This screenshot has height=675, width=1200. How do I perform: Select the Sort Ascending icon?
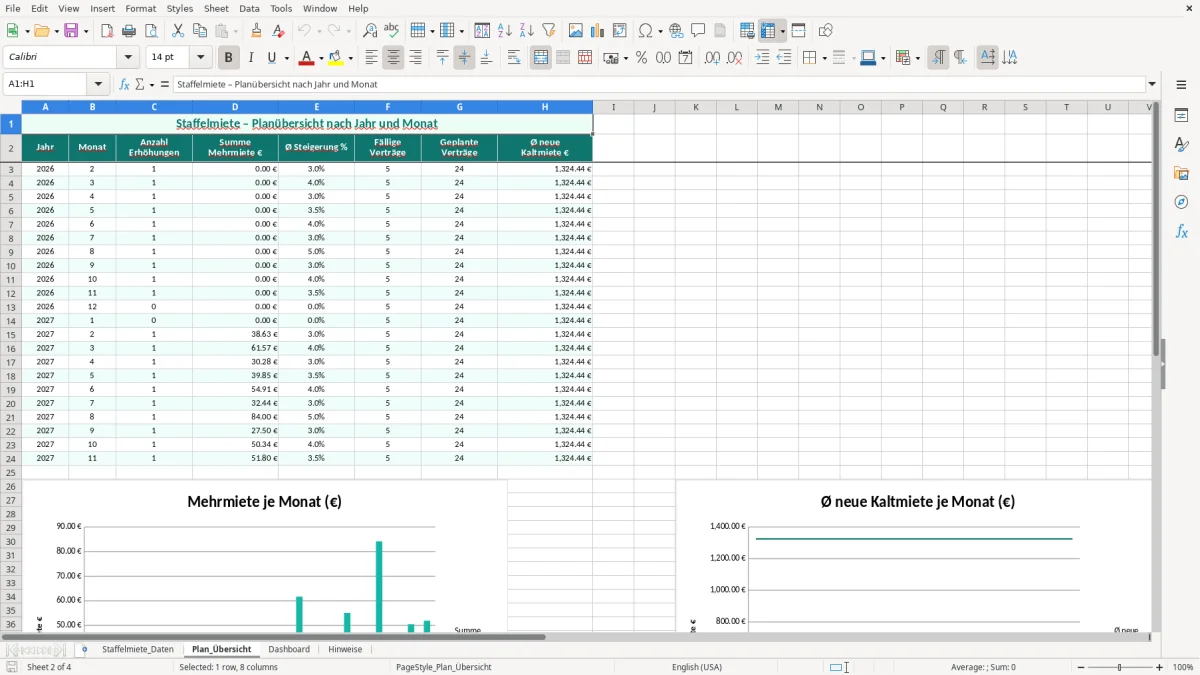pos(505,31)
